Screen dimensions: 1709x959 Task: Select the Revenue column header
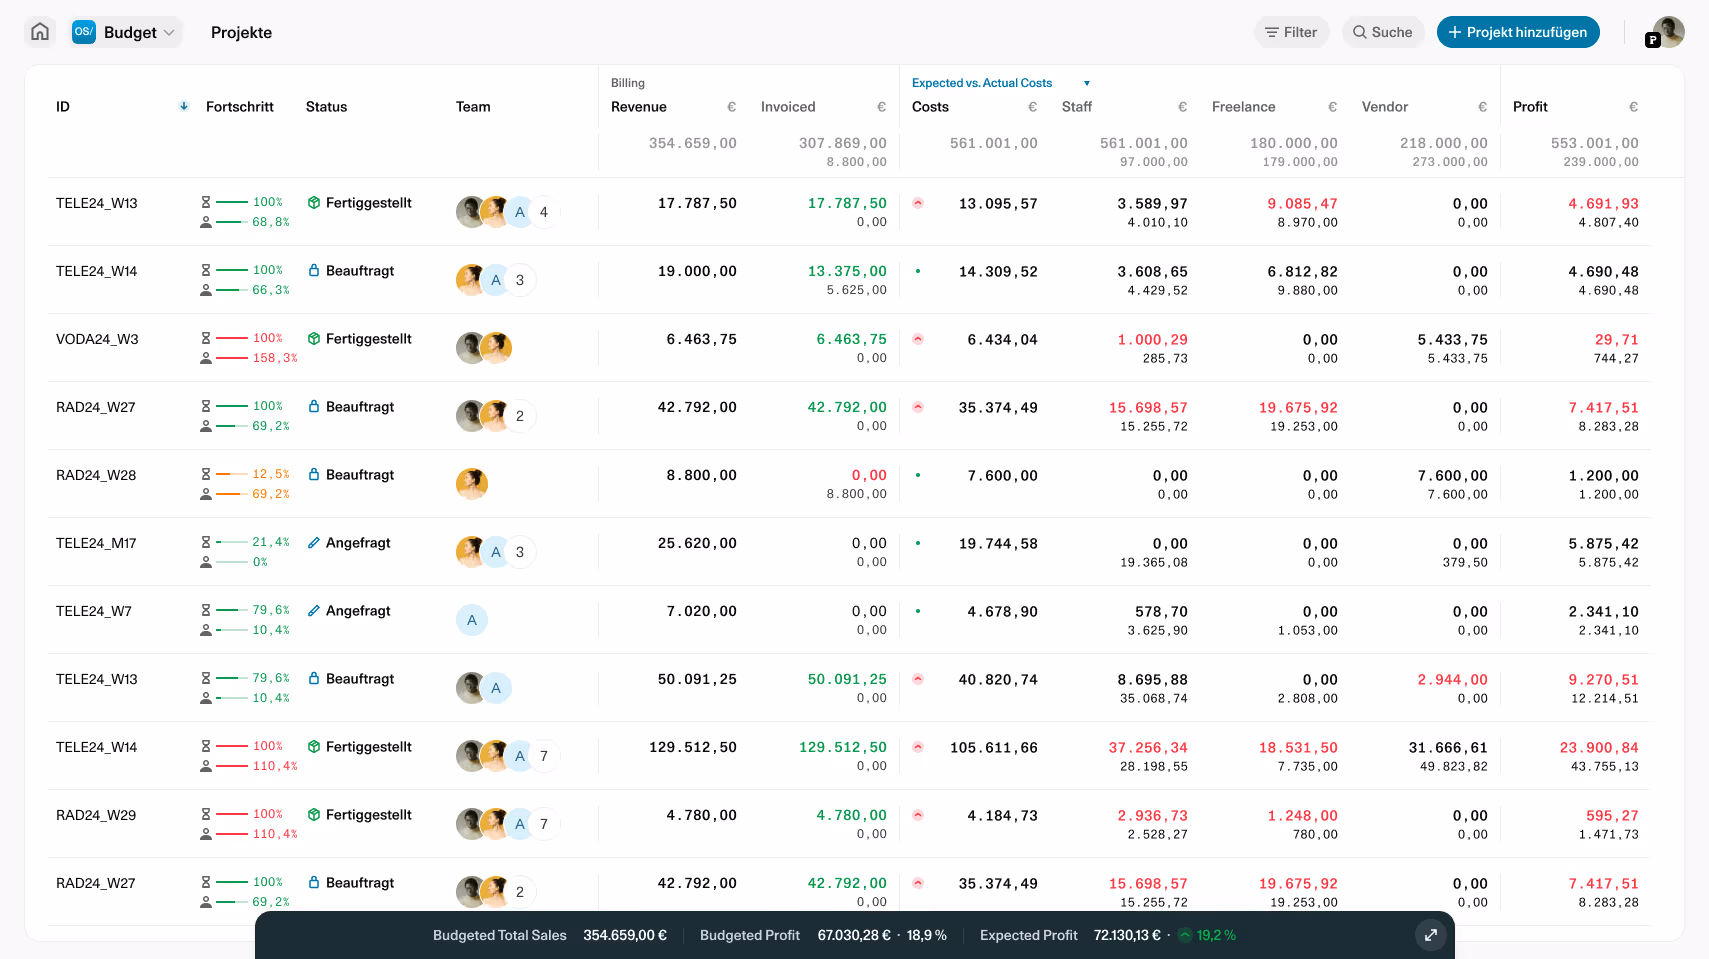pos(638,107)
